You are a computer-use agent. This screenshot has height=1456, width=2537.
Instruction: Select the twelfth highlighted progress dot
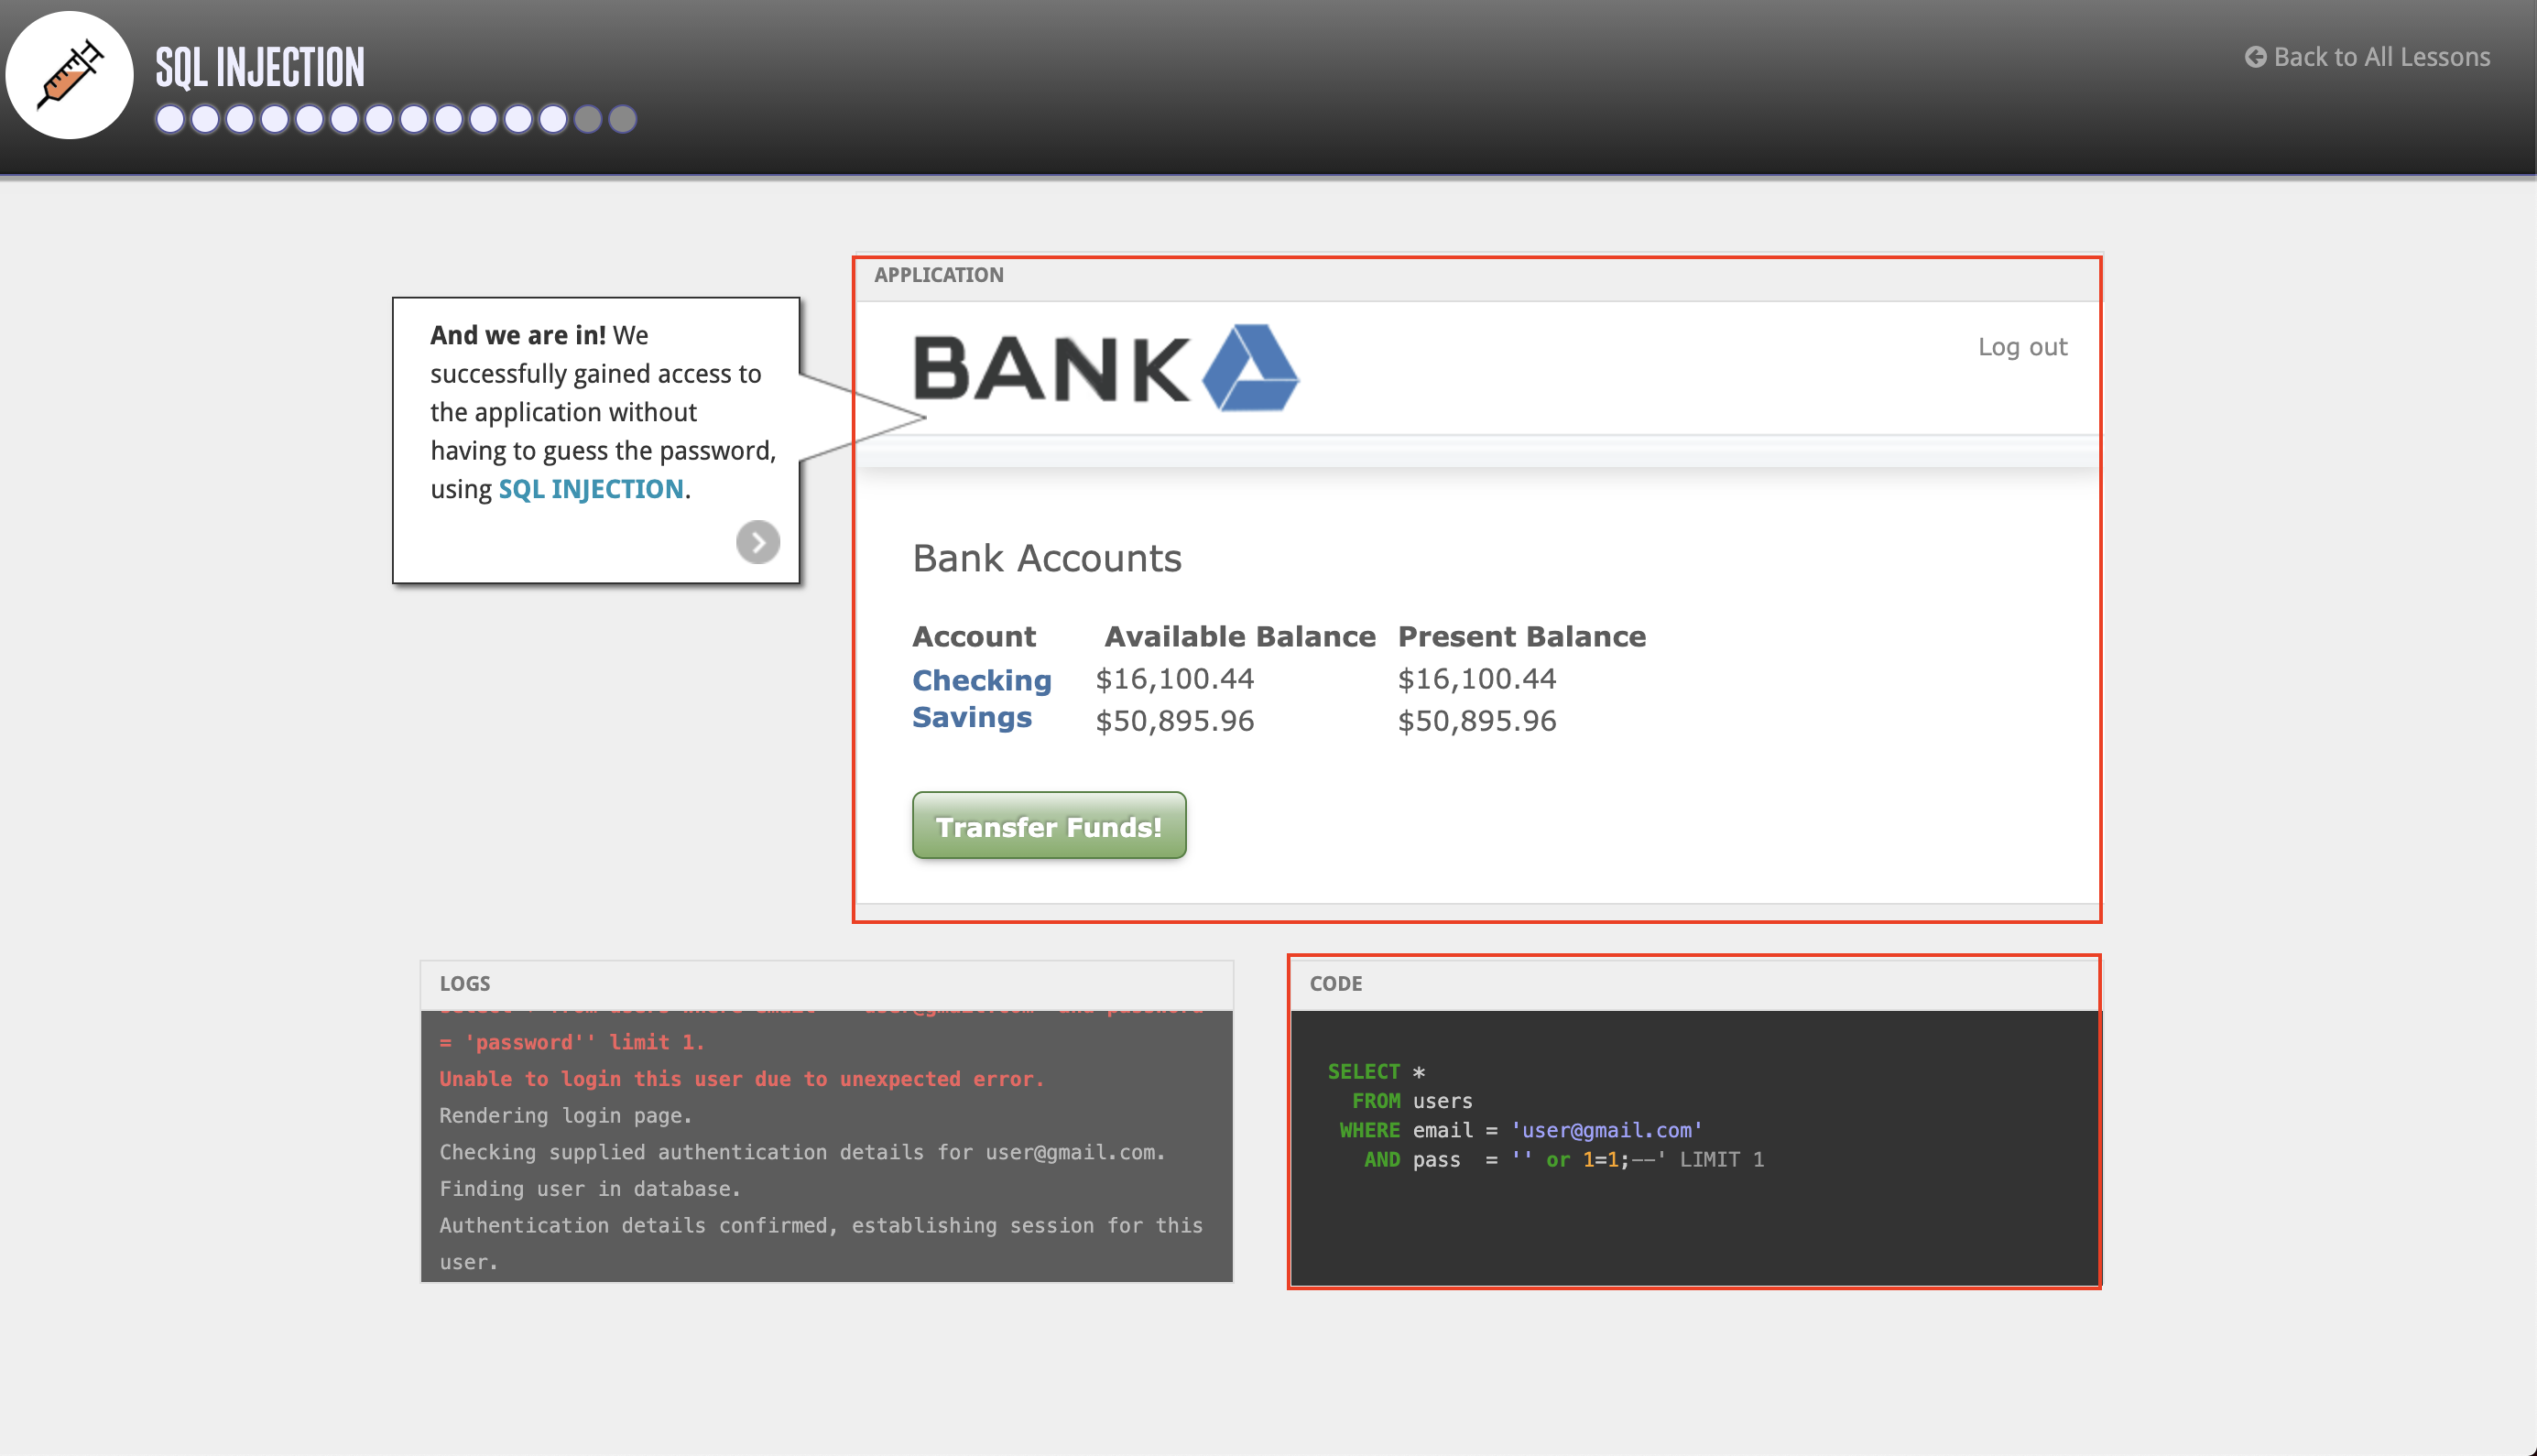(x=553, y=119)
